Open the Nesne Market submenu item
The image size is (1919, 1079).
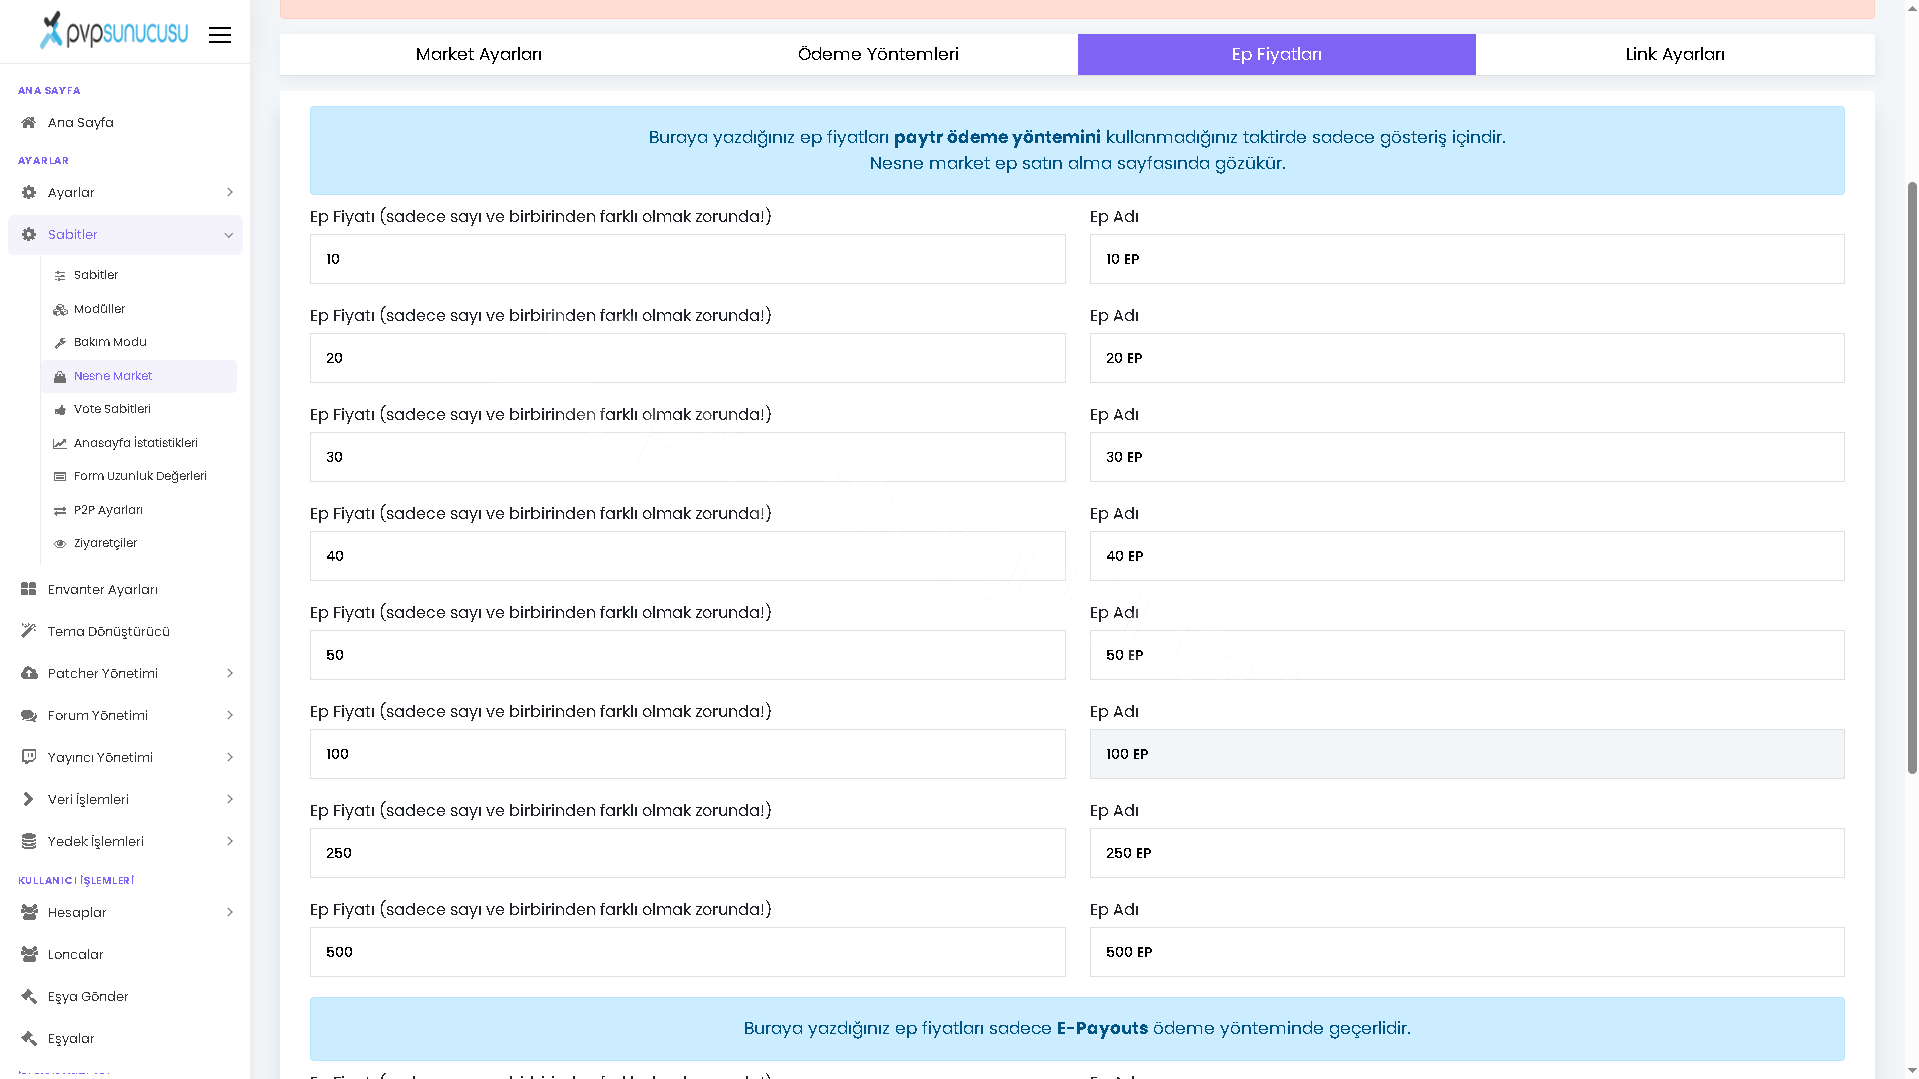pyautogui.click(x=139, y=377)
